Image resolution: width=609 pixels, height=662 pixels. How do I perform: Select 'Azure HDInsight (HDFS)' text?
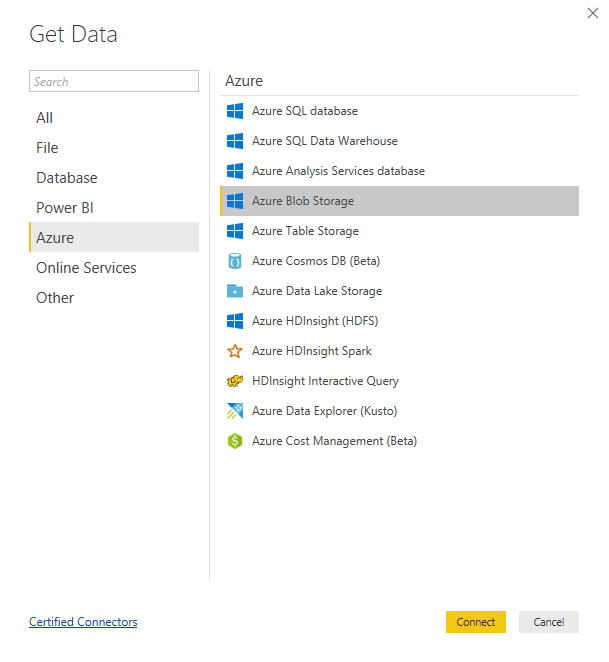point(315,321)
